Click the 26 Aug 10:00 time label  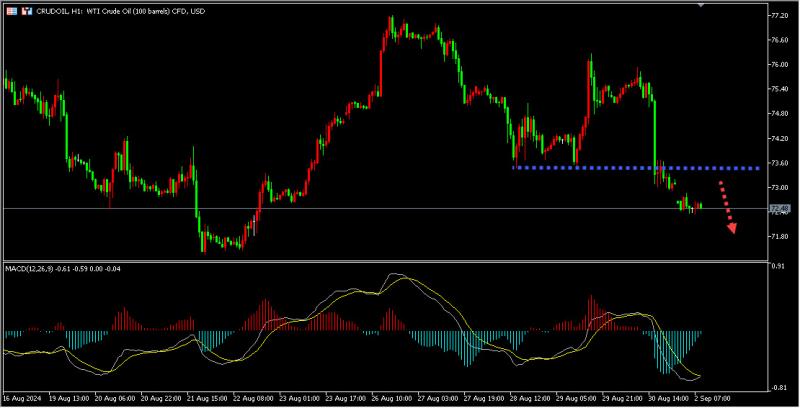392,398
